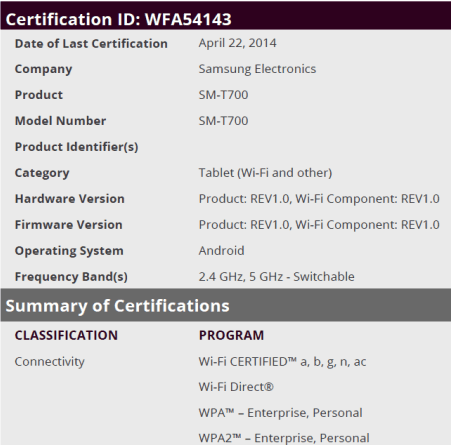Image resolution: width=451 pixels, height=445 pixels.
Task: Click the Wi-Fi Direct program entry
Action: 236,387
